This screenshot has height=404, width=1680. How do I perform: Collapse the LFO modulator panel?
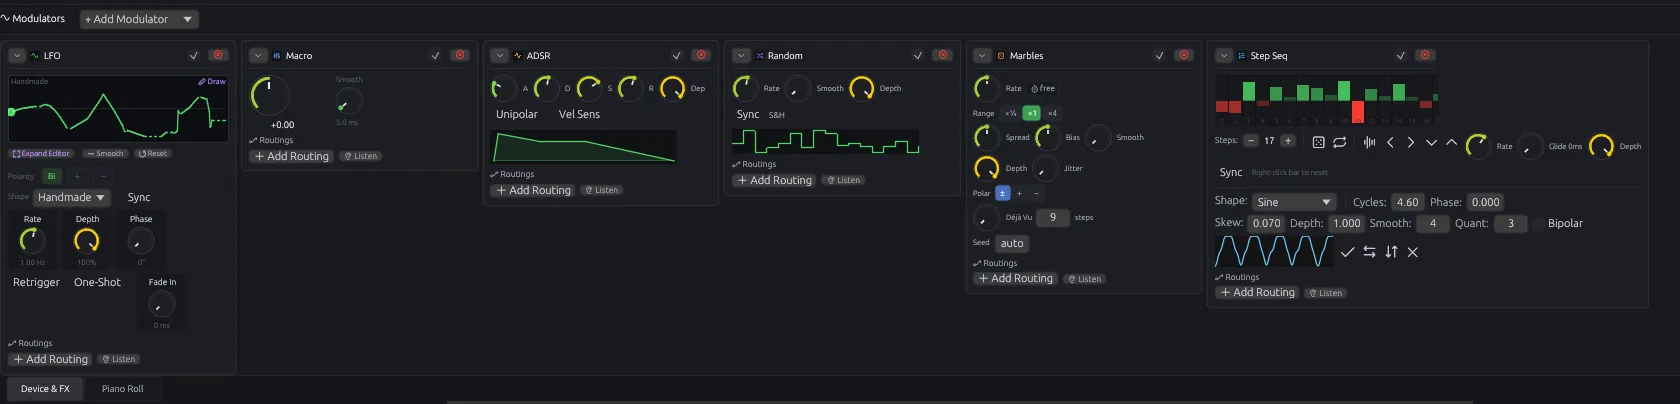(17, 56)
